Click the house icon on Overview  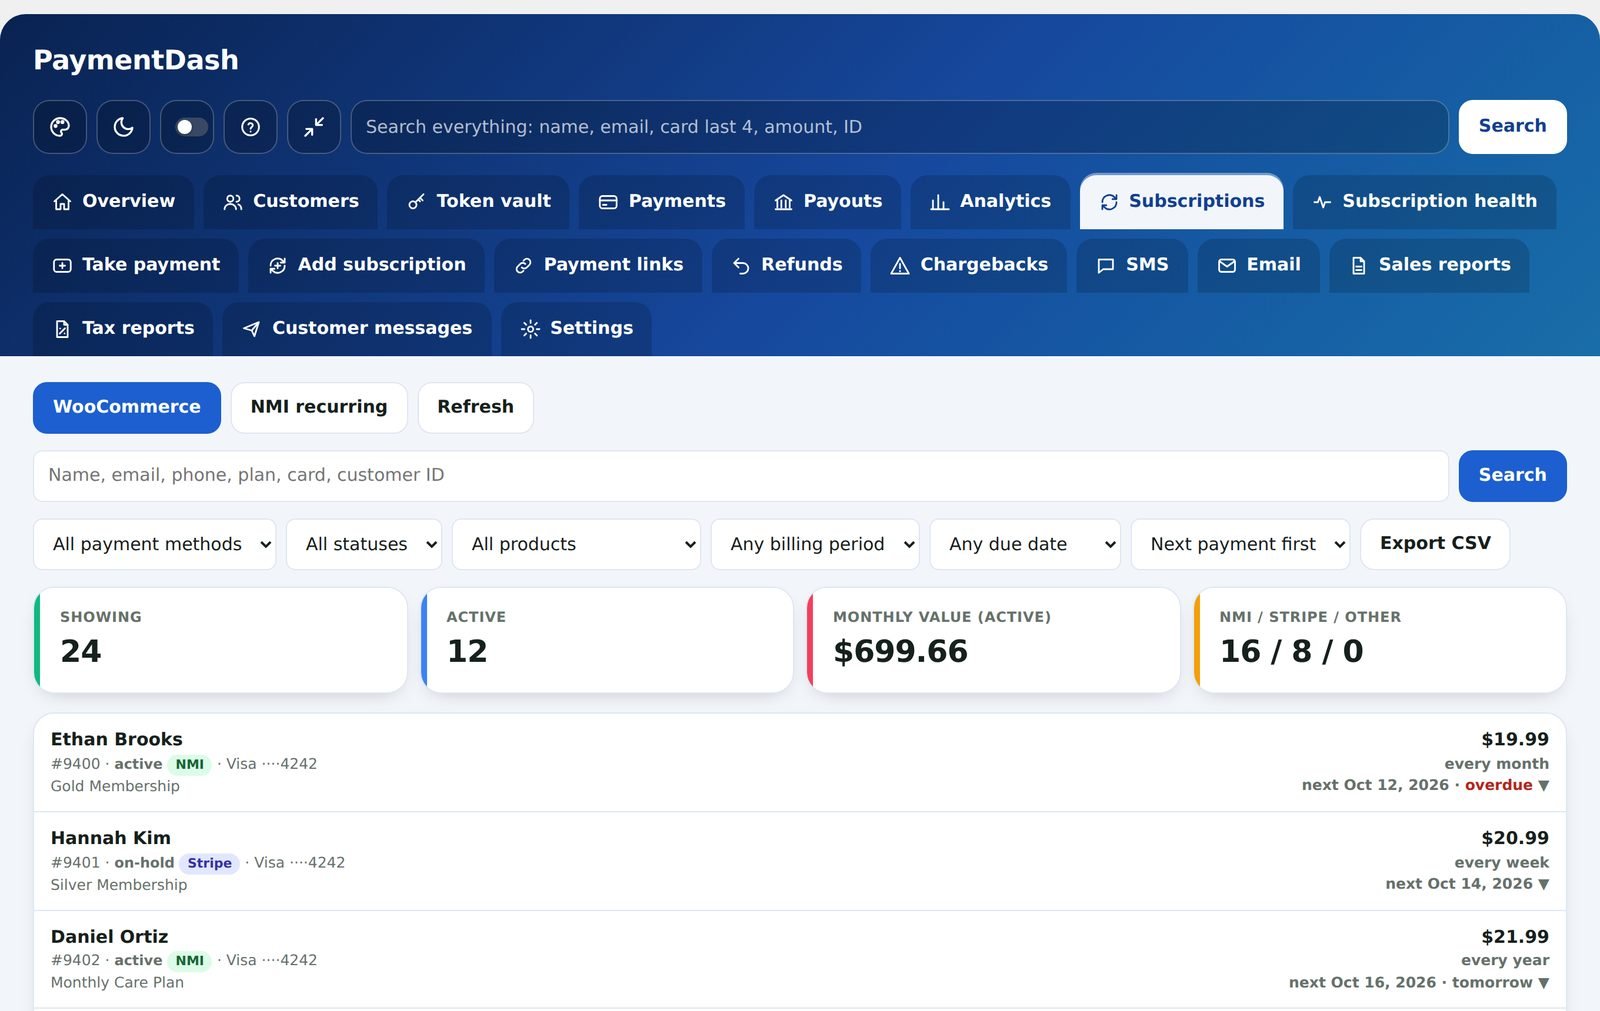(62, 202)
